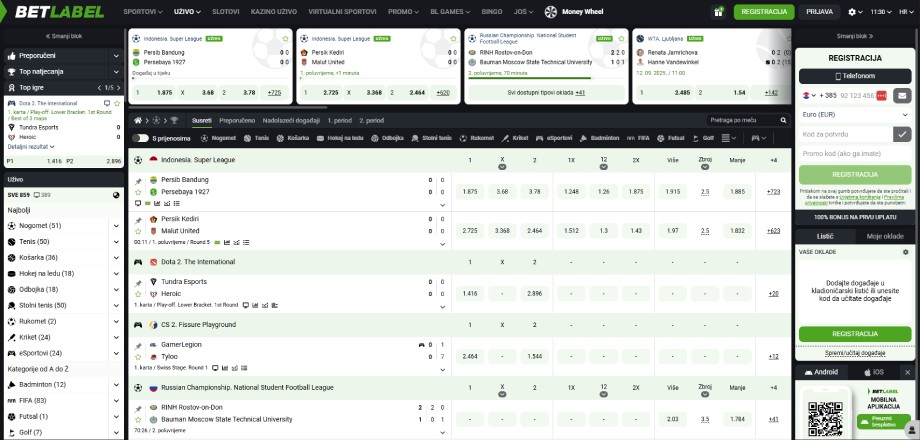The width and height of the screenshot is (920, 440).
Task: Filter by Golf in sport bar
Action: coord(703,138)
